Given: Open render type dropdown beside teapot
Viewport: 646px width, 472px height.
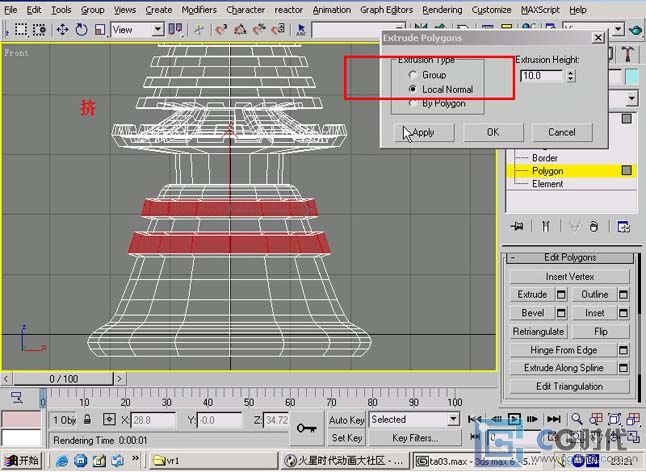Looking at the screenshot, I should (618, 29).
